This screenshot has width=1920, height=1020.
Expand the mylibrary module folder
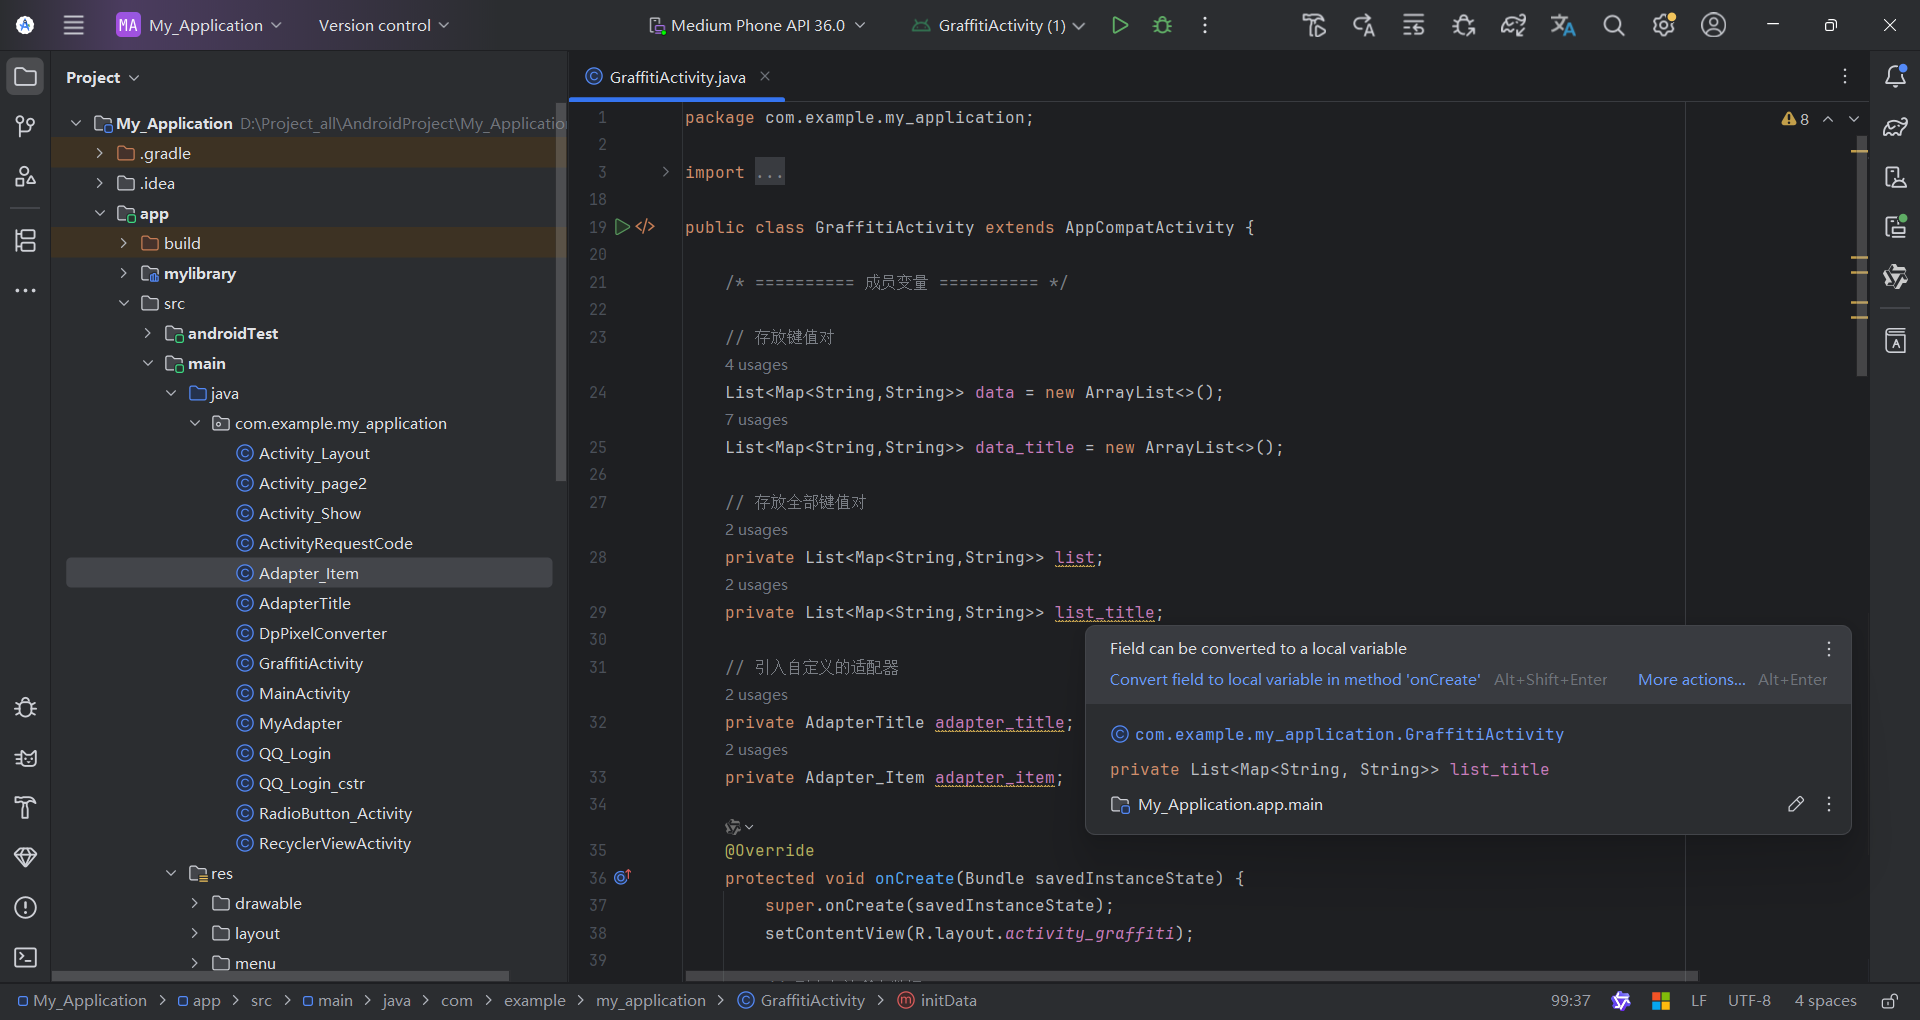click(124, 273)
